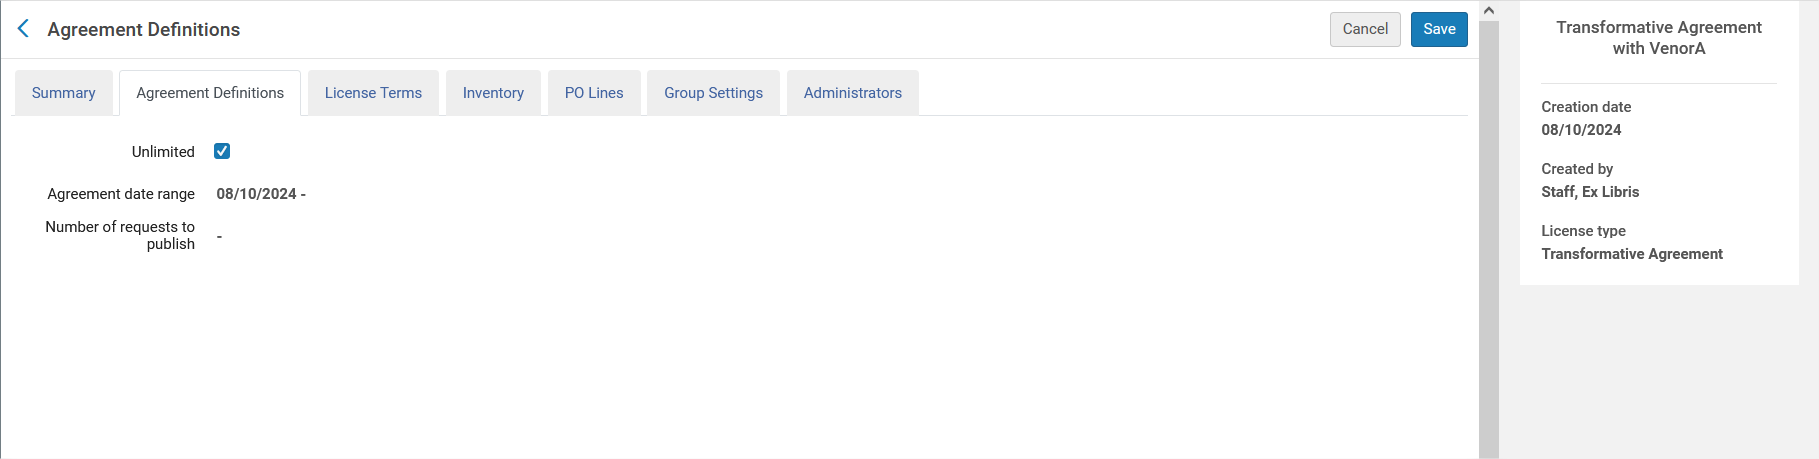This screenshot has width=1819, height=459.
Task: Go to the Inventory tab
Action: 493,93
